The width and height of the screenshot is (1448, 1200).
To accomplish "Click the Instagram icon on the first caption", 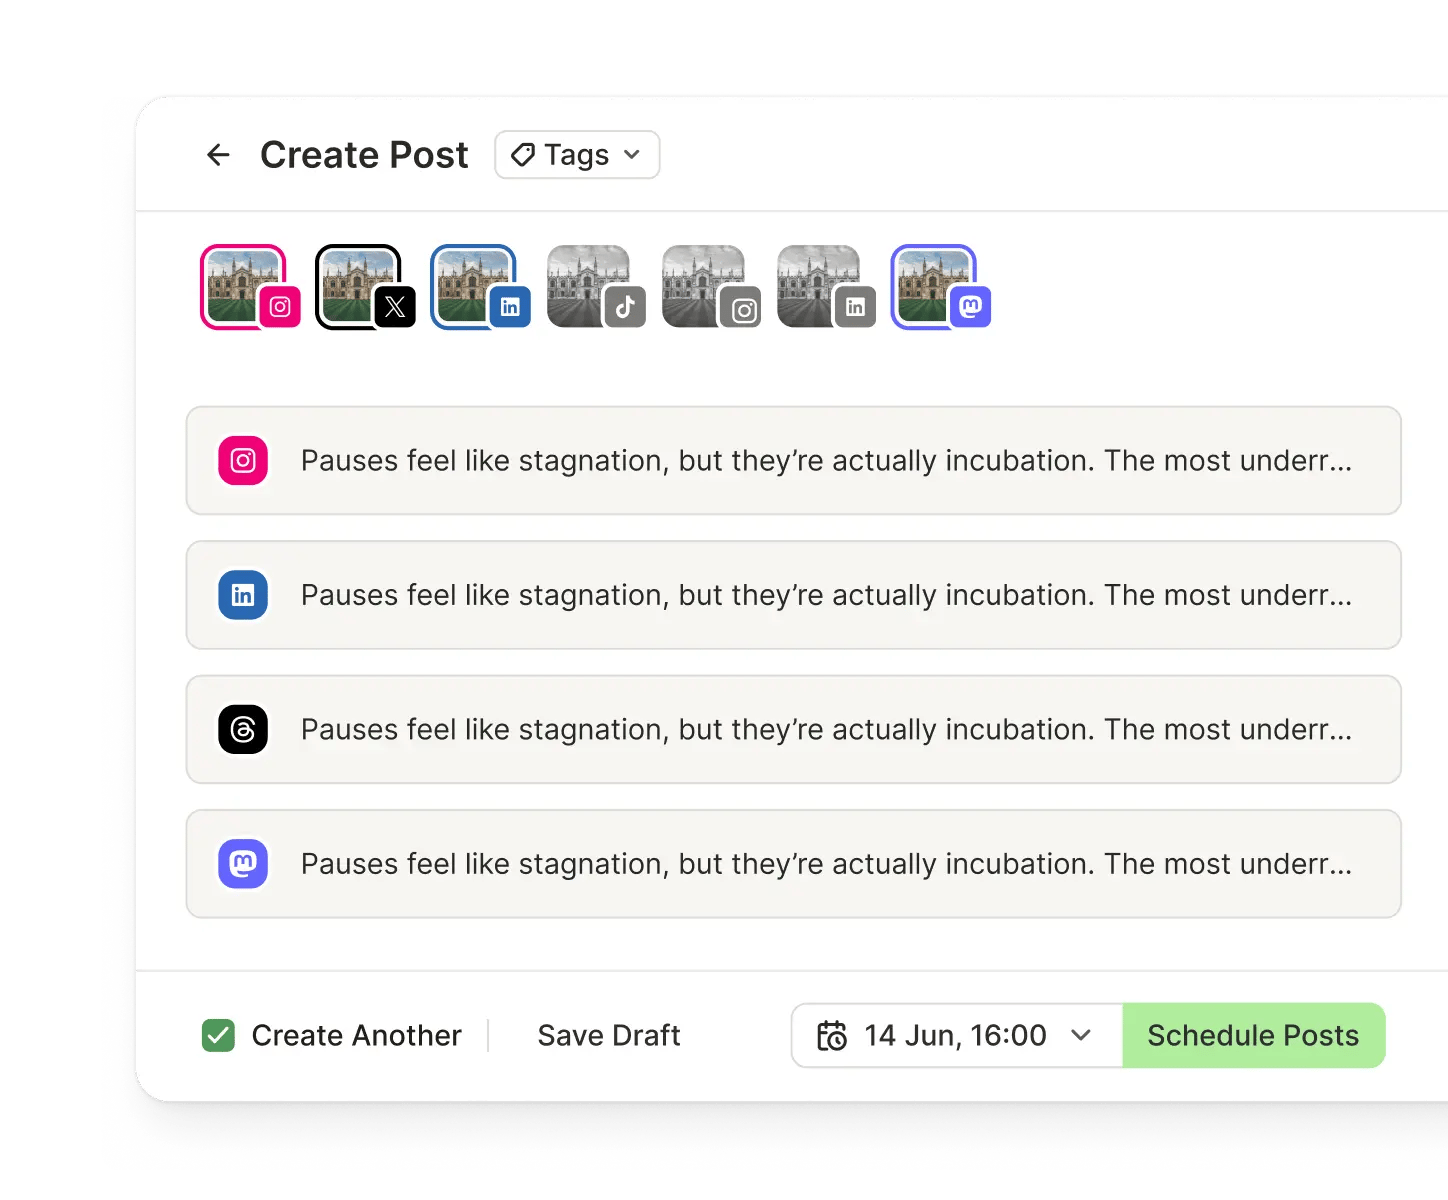I will [242, 460].
